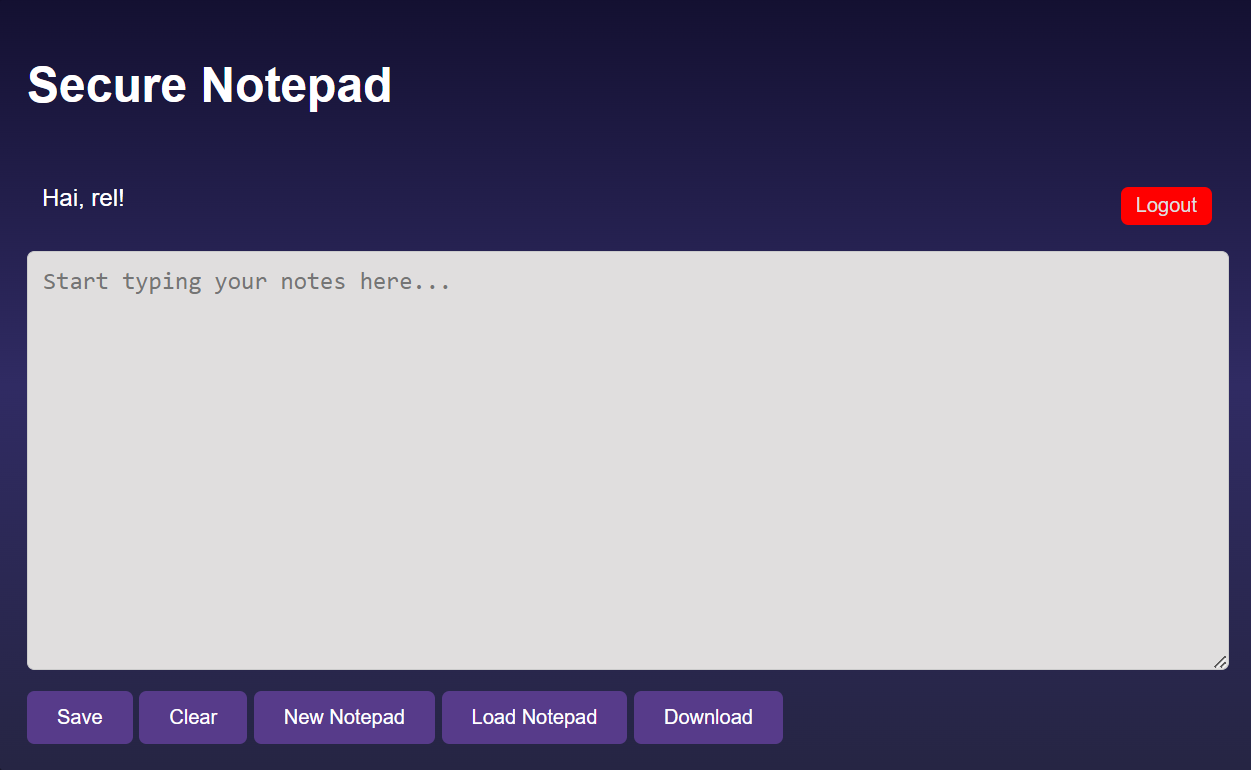The height and width of the screenshot is (770, 1251).
Task: Save the note with the purple Save button
Action: [80, 717]
